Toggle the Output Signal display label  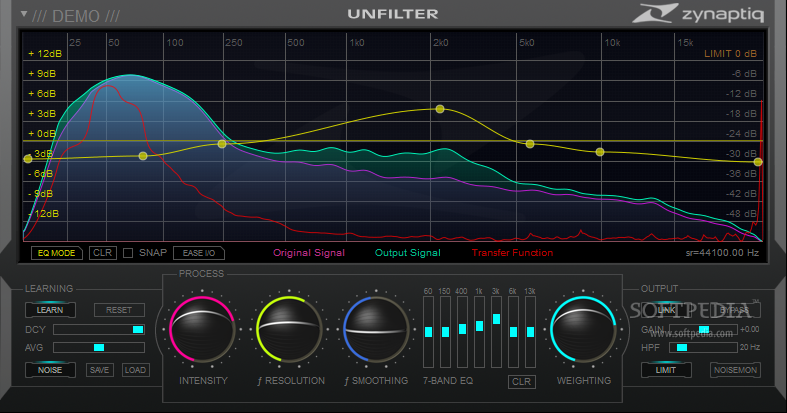[408, 253]
